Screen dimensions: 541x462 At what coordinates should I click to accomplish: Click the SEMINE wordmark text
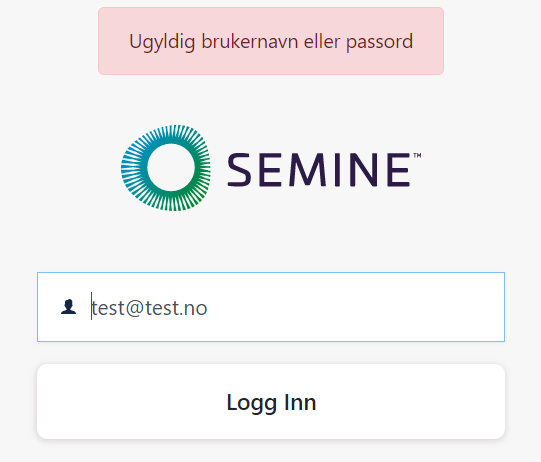(319, 169)
